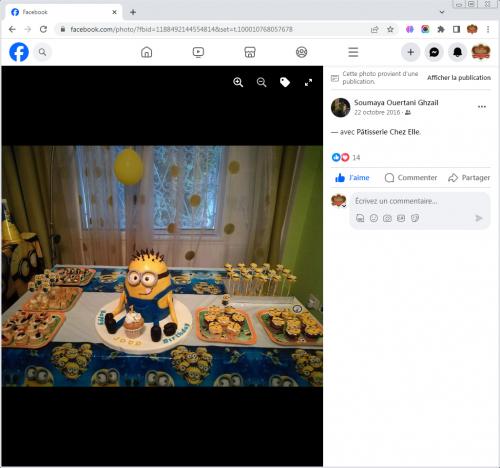Image resolution: width=500 pixels, height=468 pixels.
Task: Zoom out of the photo
Action: (262, 82)
